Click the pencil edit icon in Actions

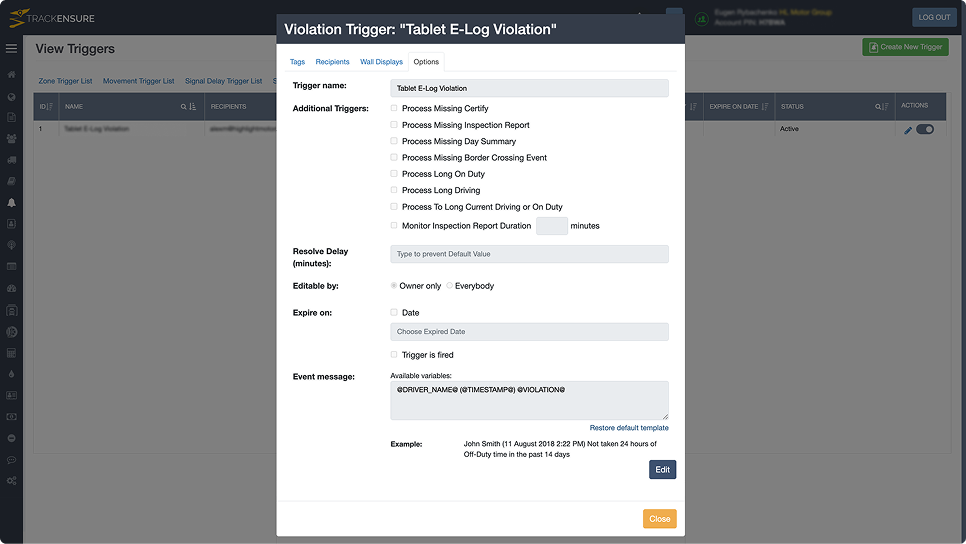(907, 130)
